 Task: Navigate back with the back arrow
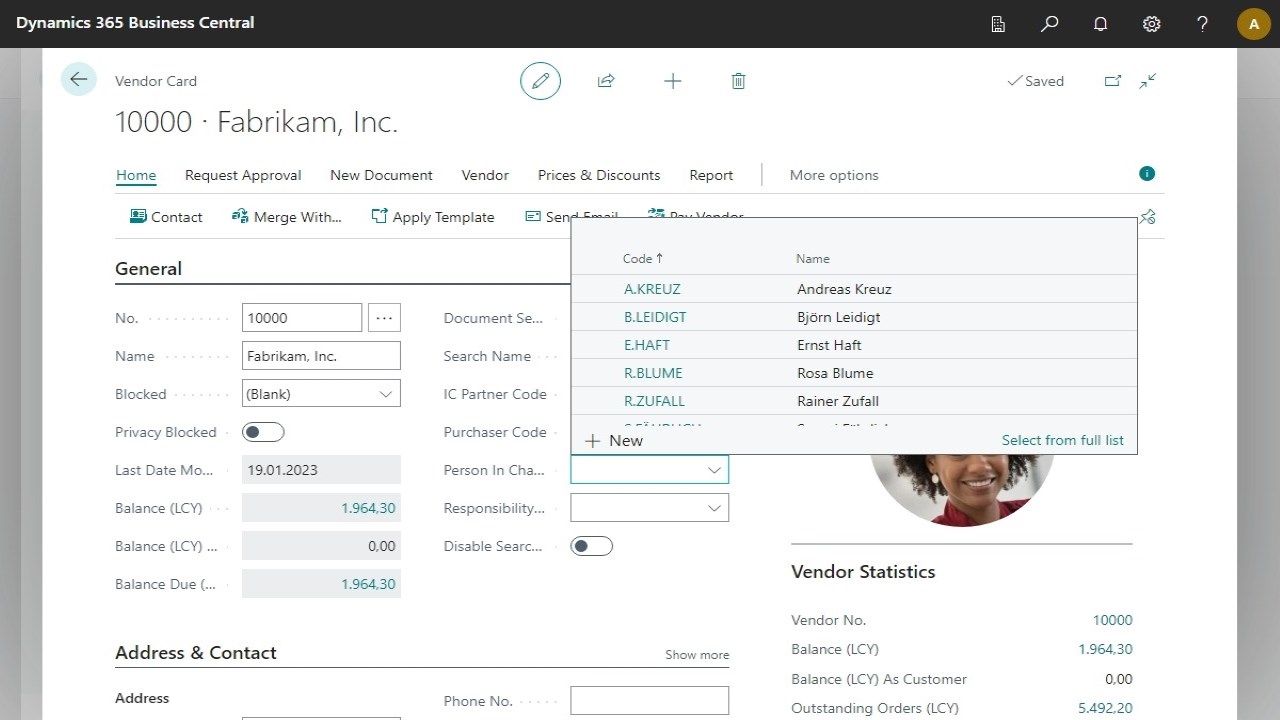[78, 79]
